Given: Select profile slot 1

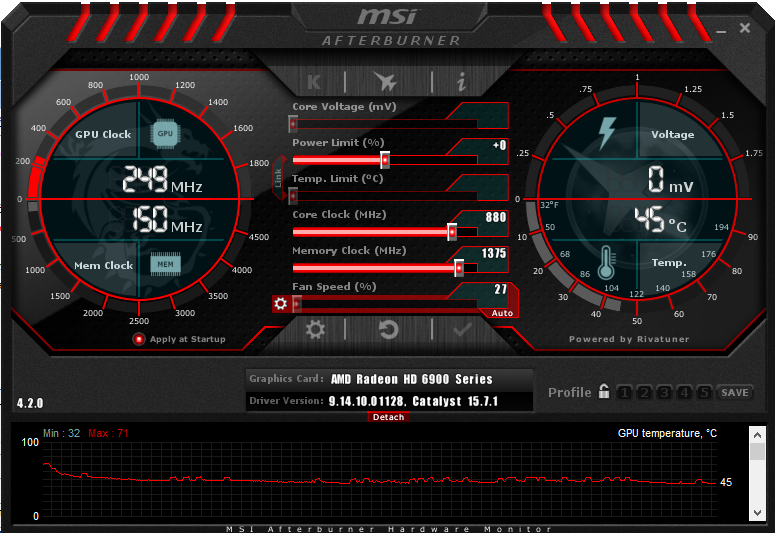Looking at the screenshot, I should click(624, 393).
